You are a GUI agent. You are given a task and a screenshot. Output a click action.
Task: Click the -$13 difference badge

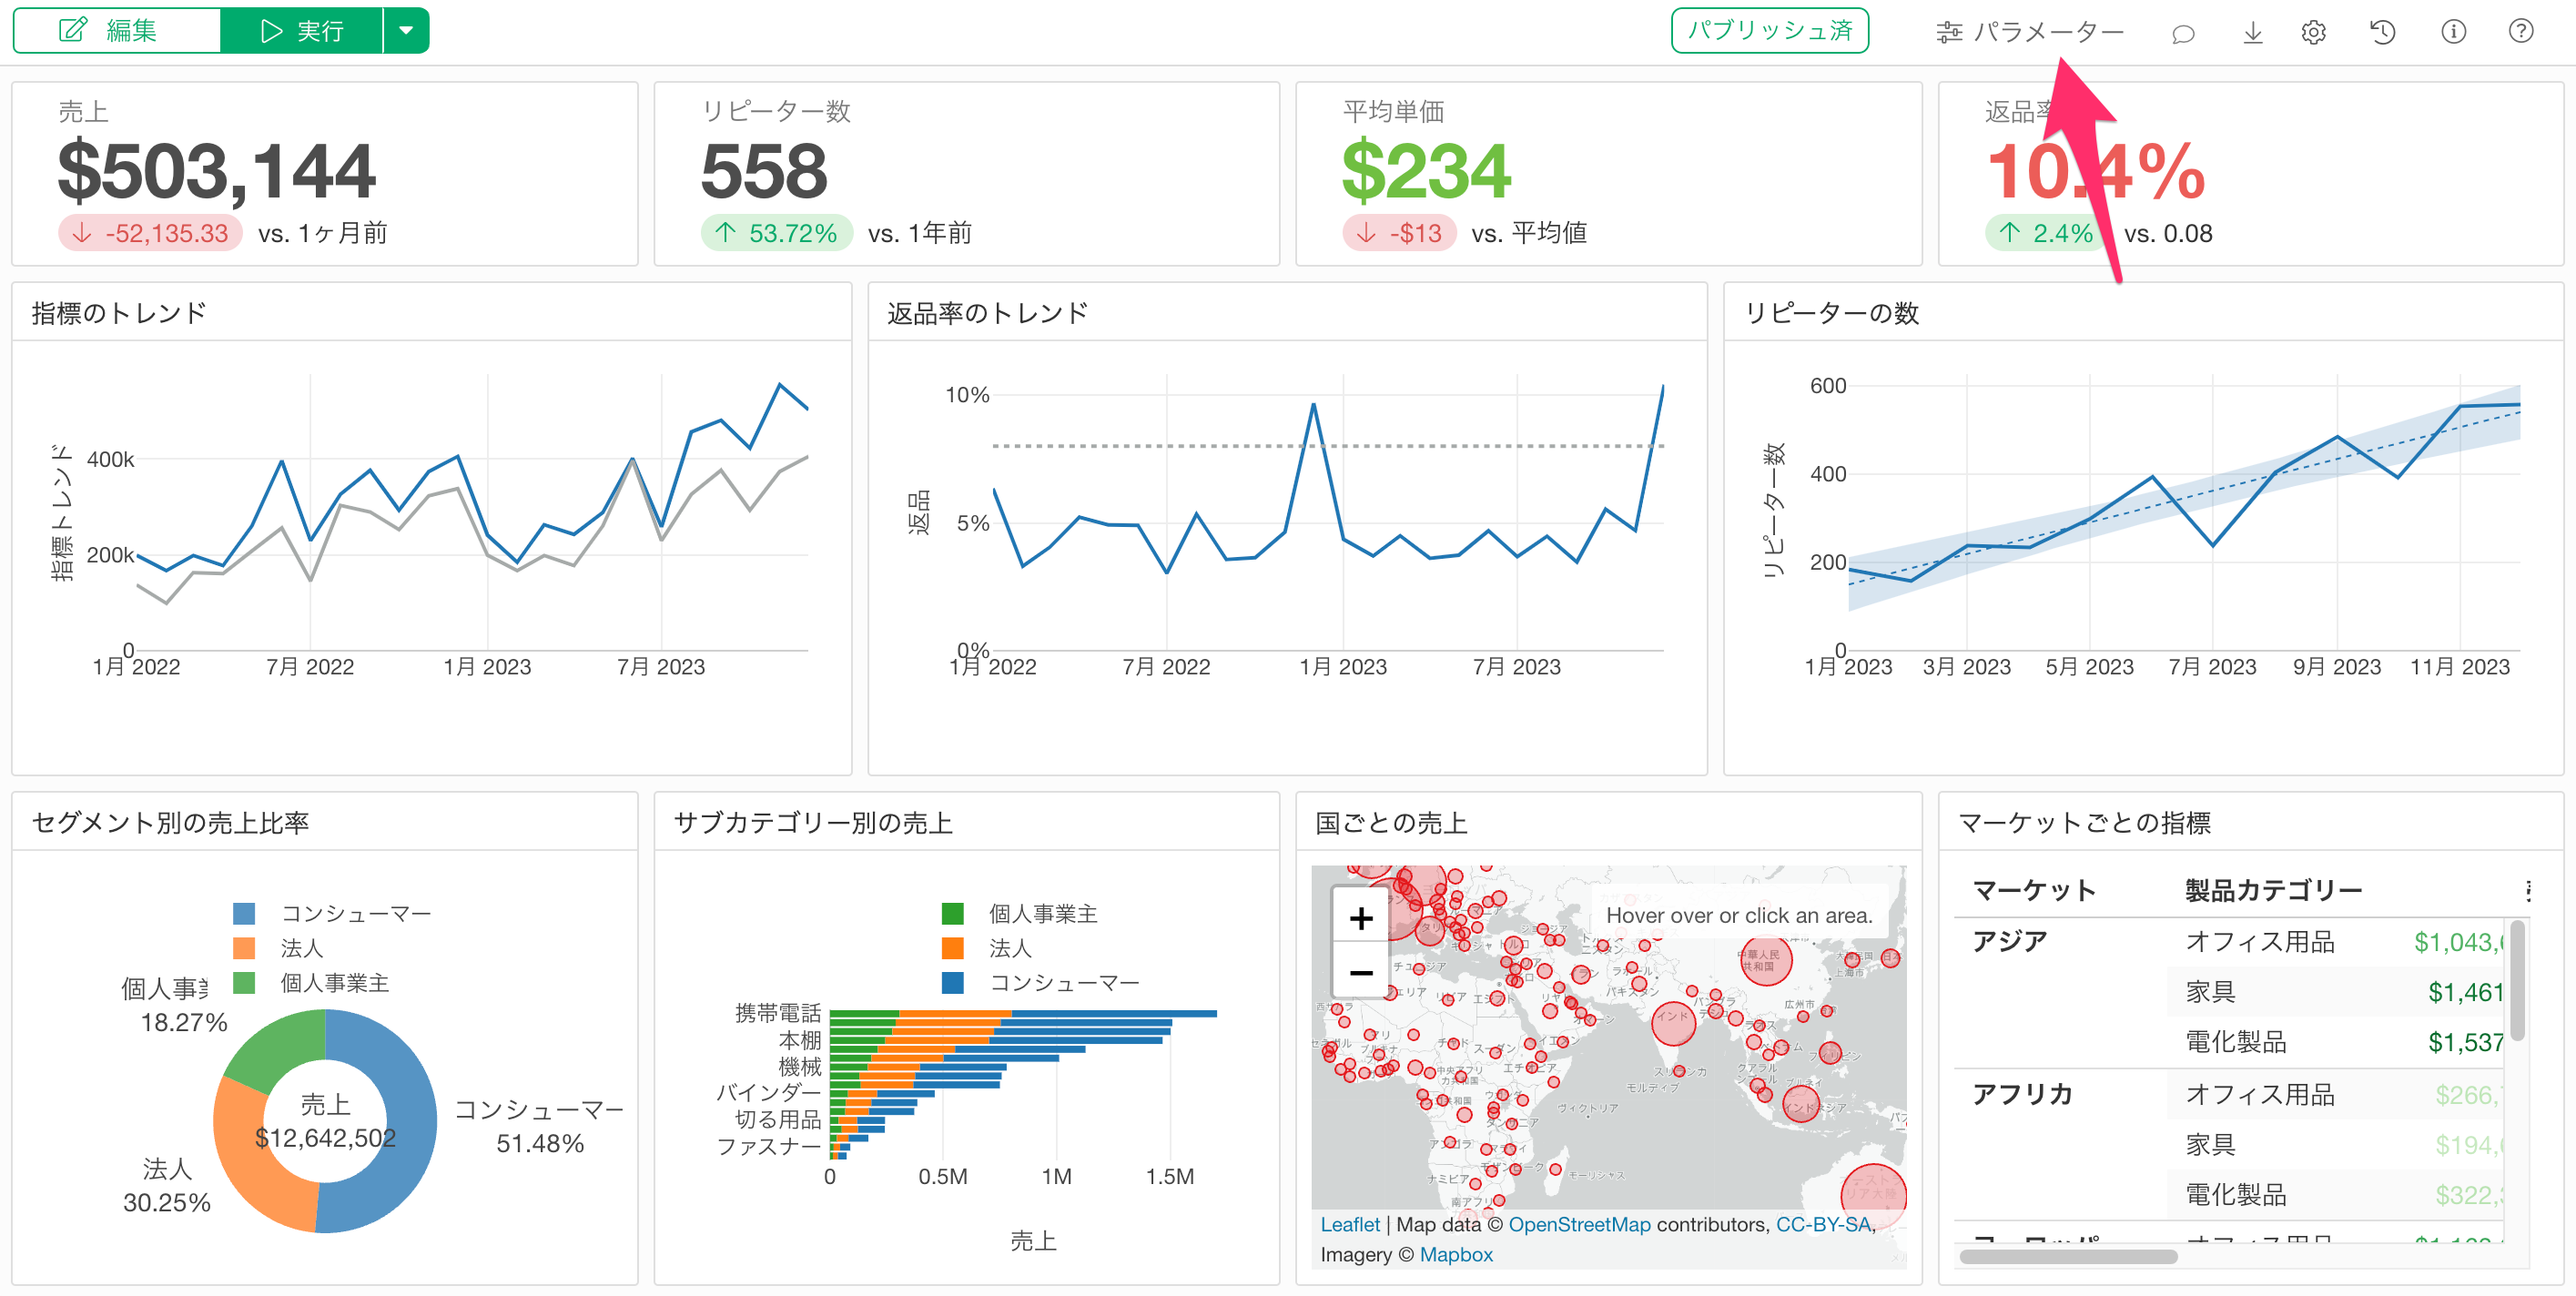pyautogui.click(x=1399, y=234)
